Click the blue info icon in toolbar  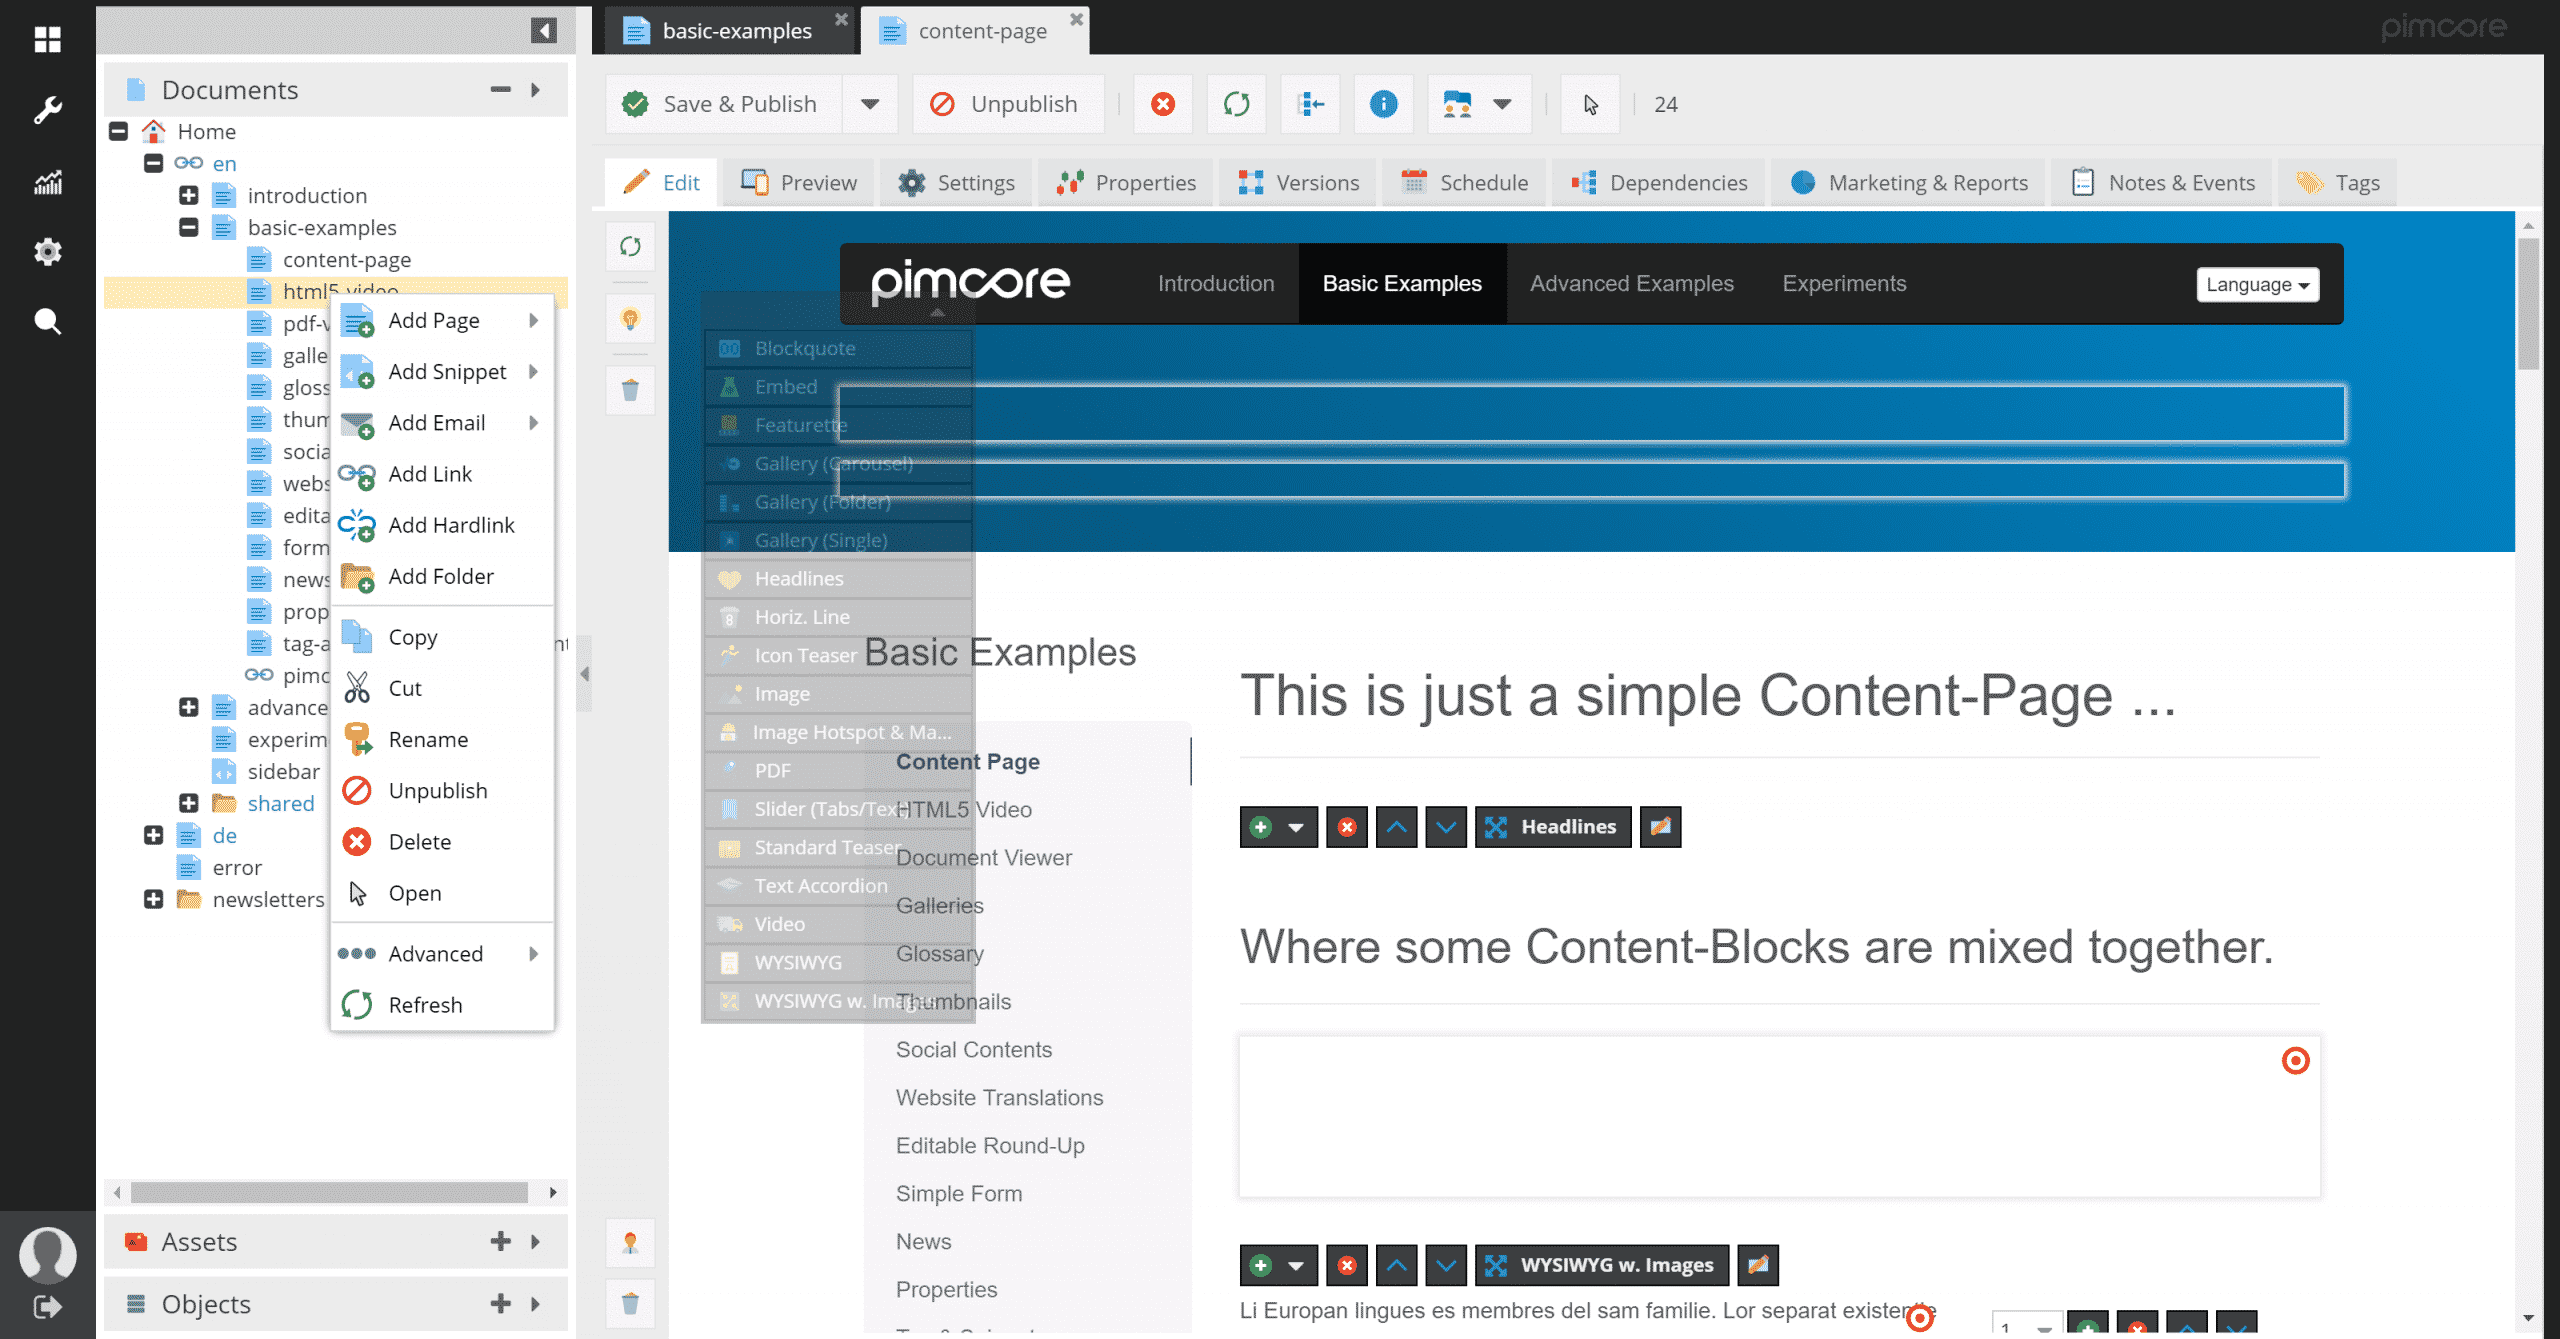(1383, 104)
